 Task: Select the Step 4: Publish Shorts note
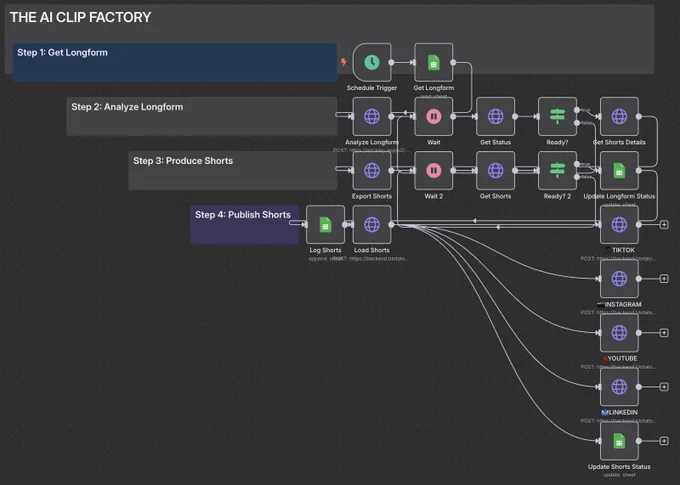click(244, 225)
